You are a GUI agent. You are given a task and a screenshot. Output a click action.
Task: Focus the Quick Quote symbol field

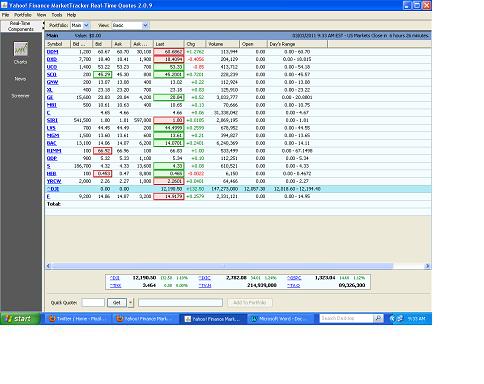click(93, 303)
